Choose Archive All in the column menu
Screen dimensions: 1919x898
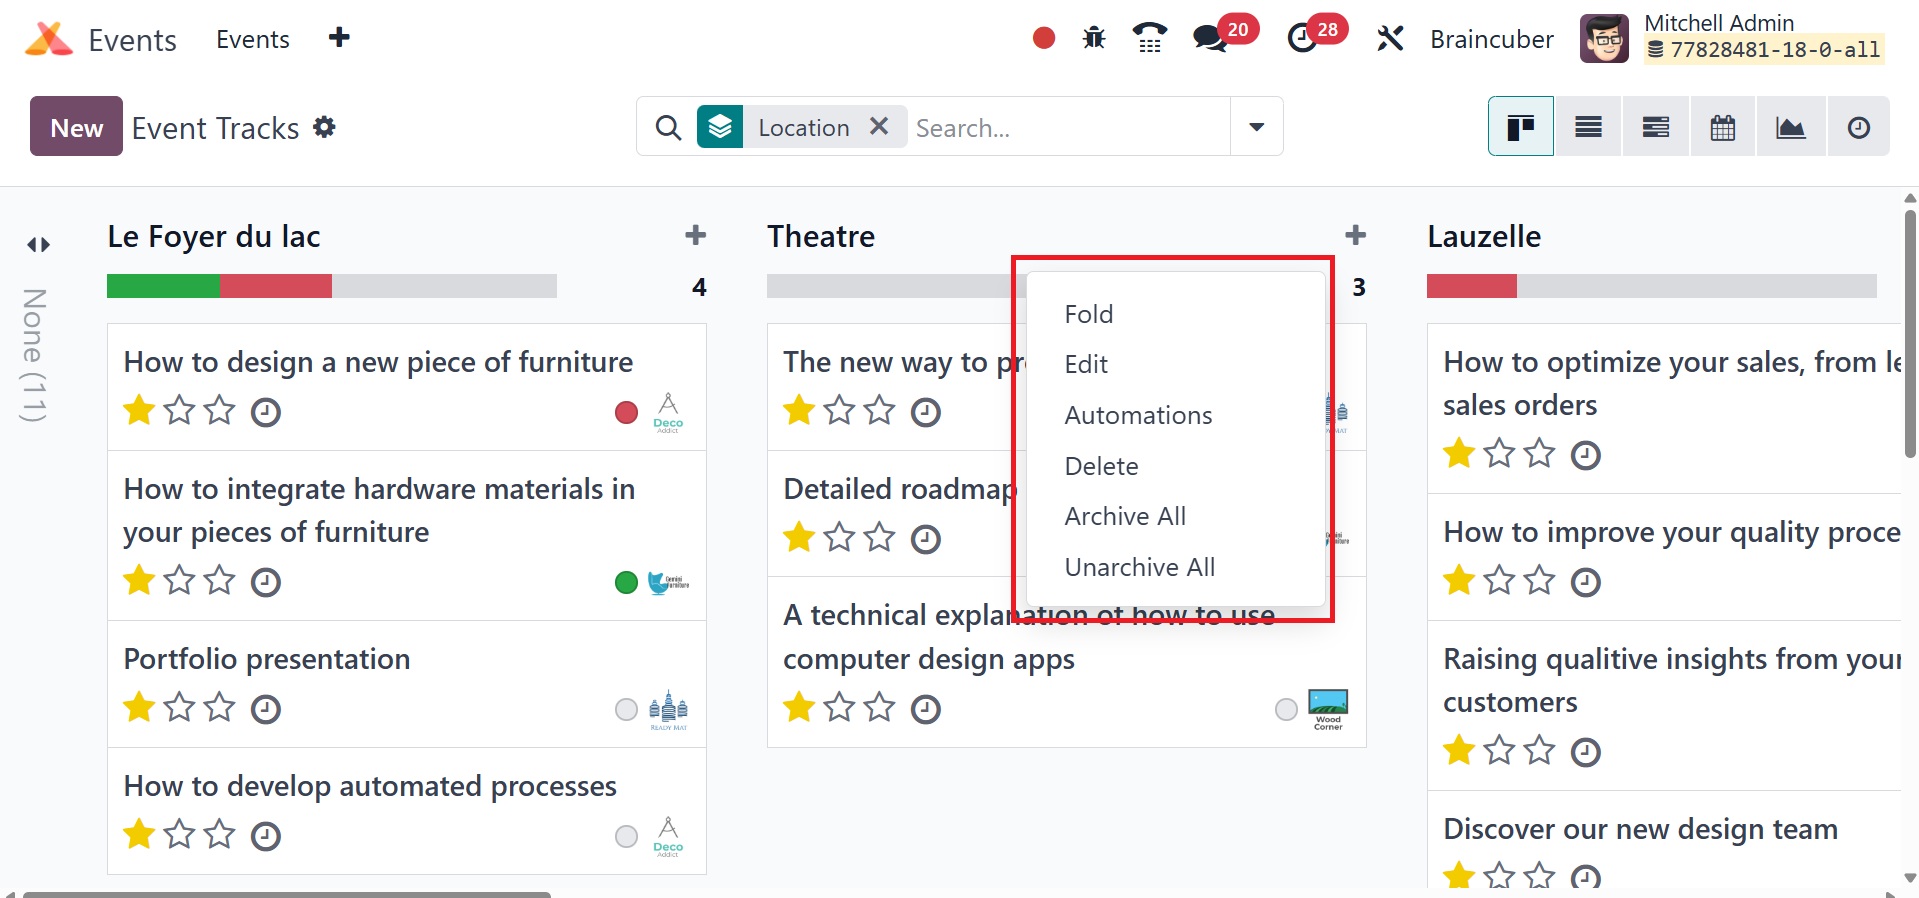coord(1125,516)
